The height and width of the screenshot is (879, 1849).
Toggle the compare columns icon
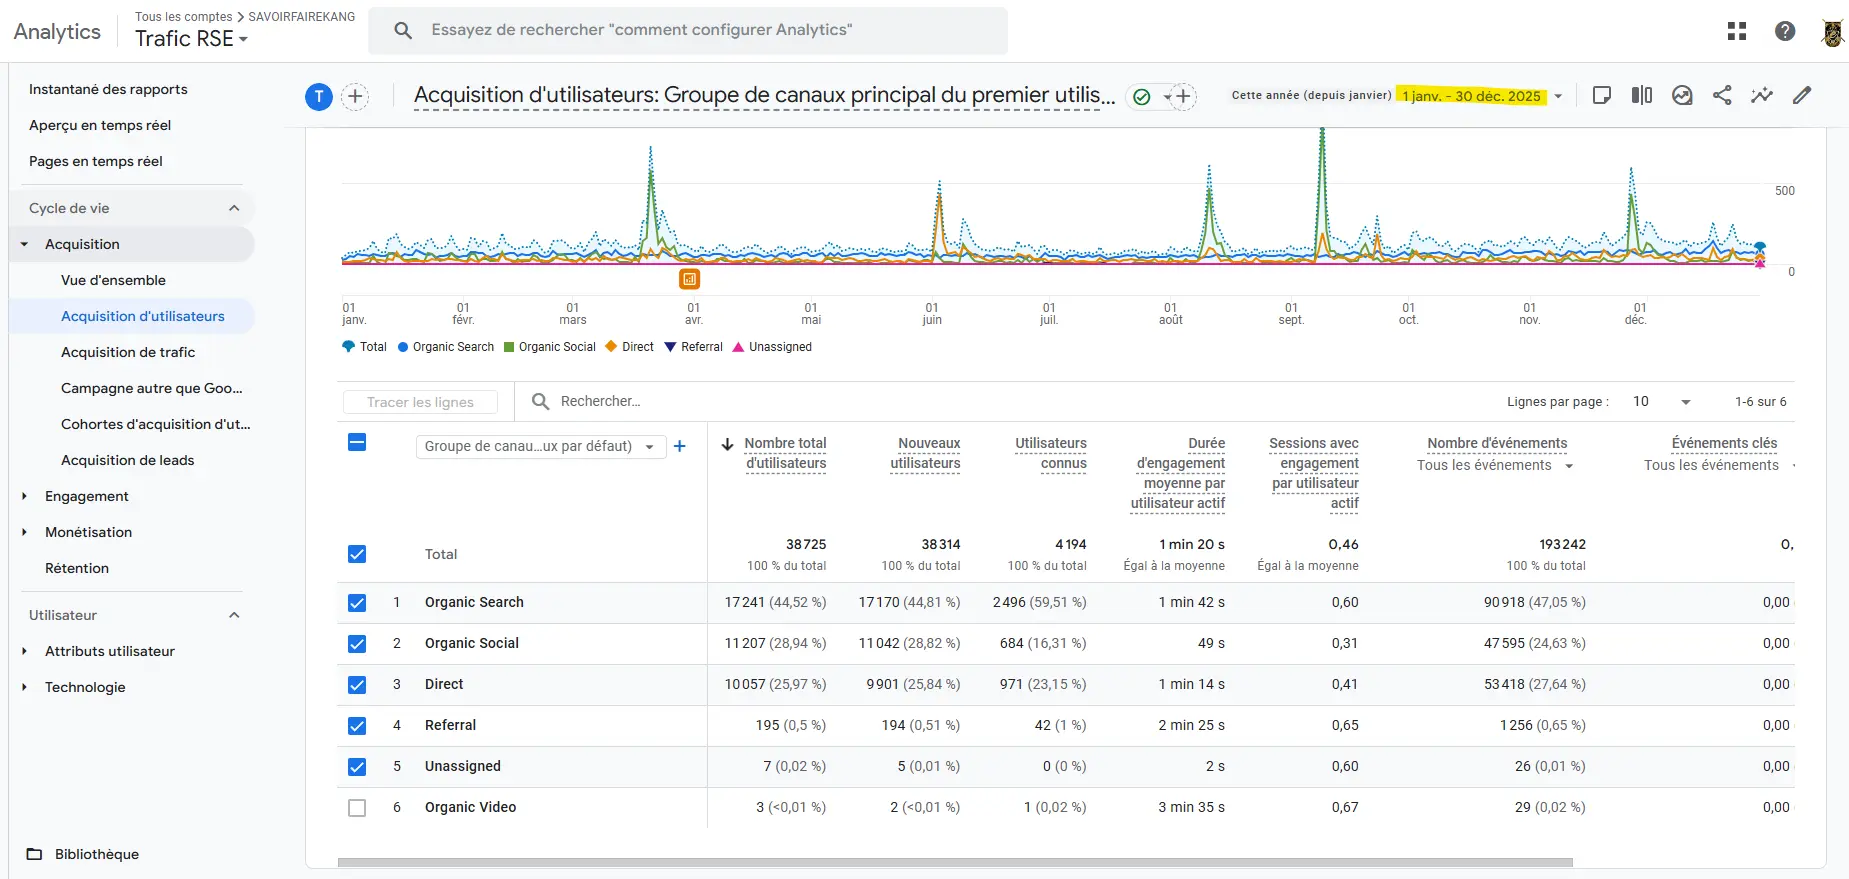coord(1642,95)
